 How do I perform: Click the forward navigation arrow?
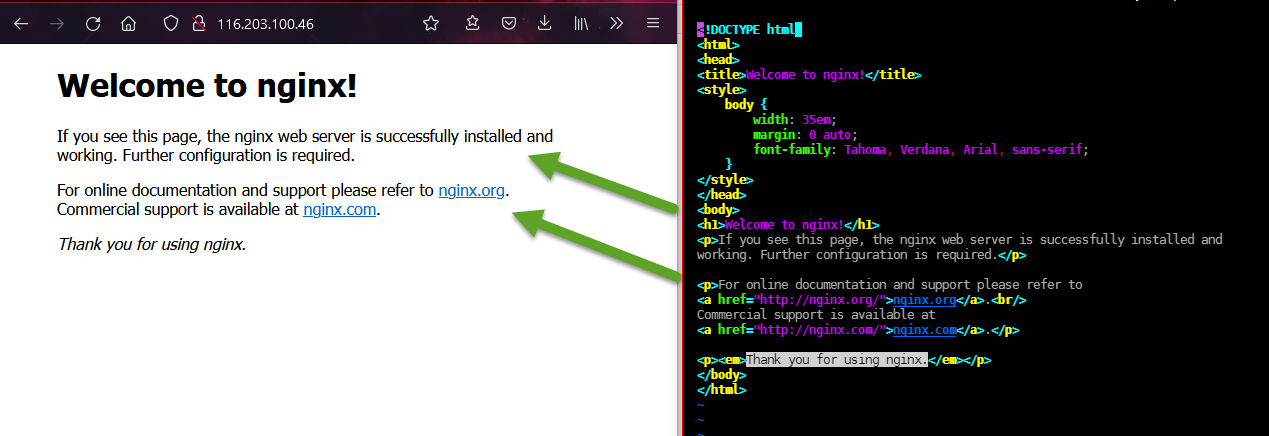[x=57, y=23]
